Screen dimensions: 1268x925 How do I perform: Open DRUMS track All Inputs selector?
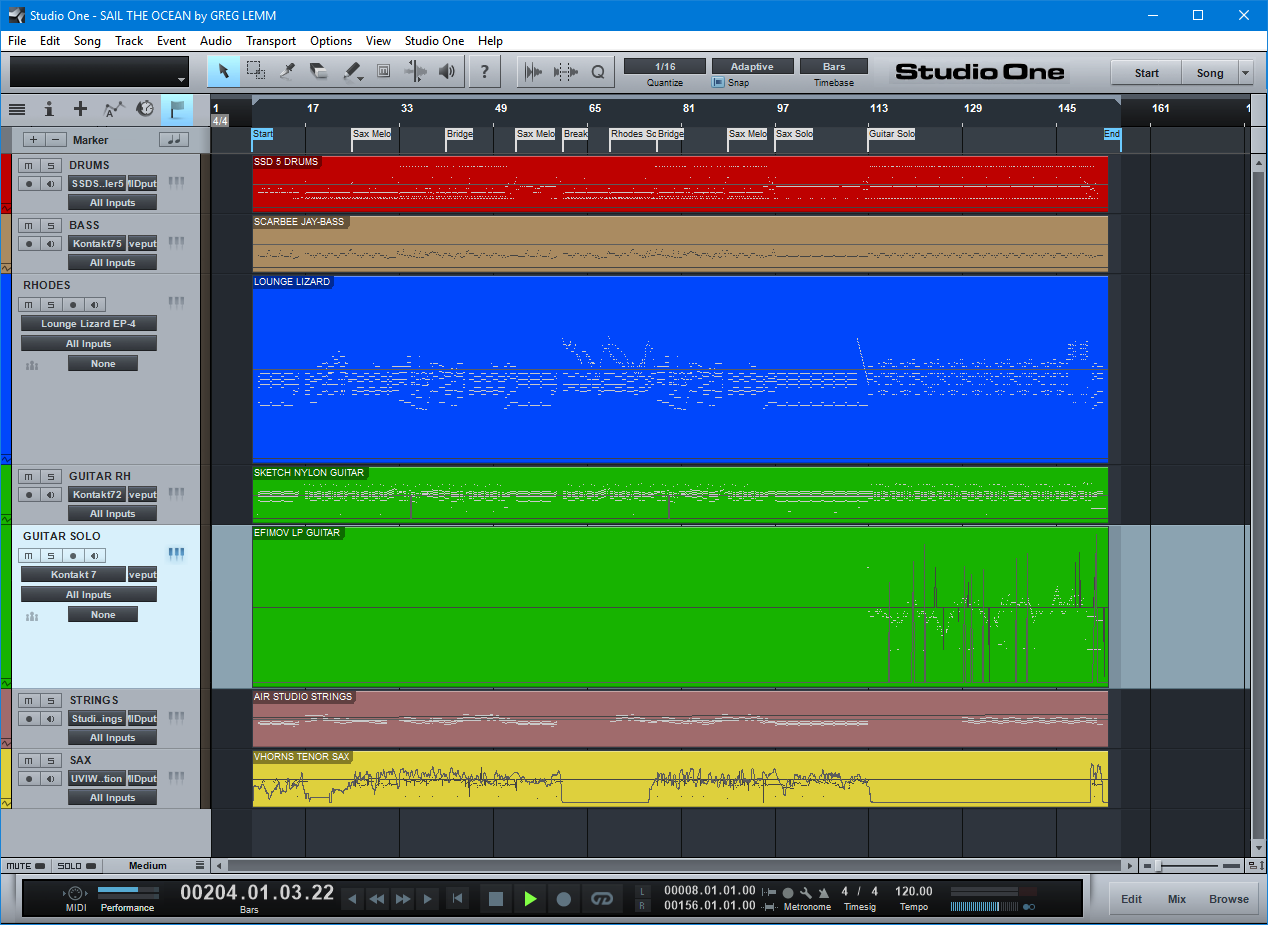click(x=112, y=203)
